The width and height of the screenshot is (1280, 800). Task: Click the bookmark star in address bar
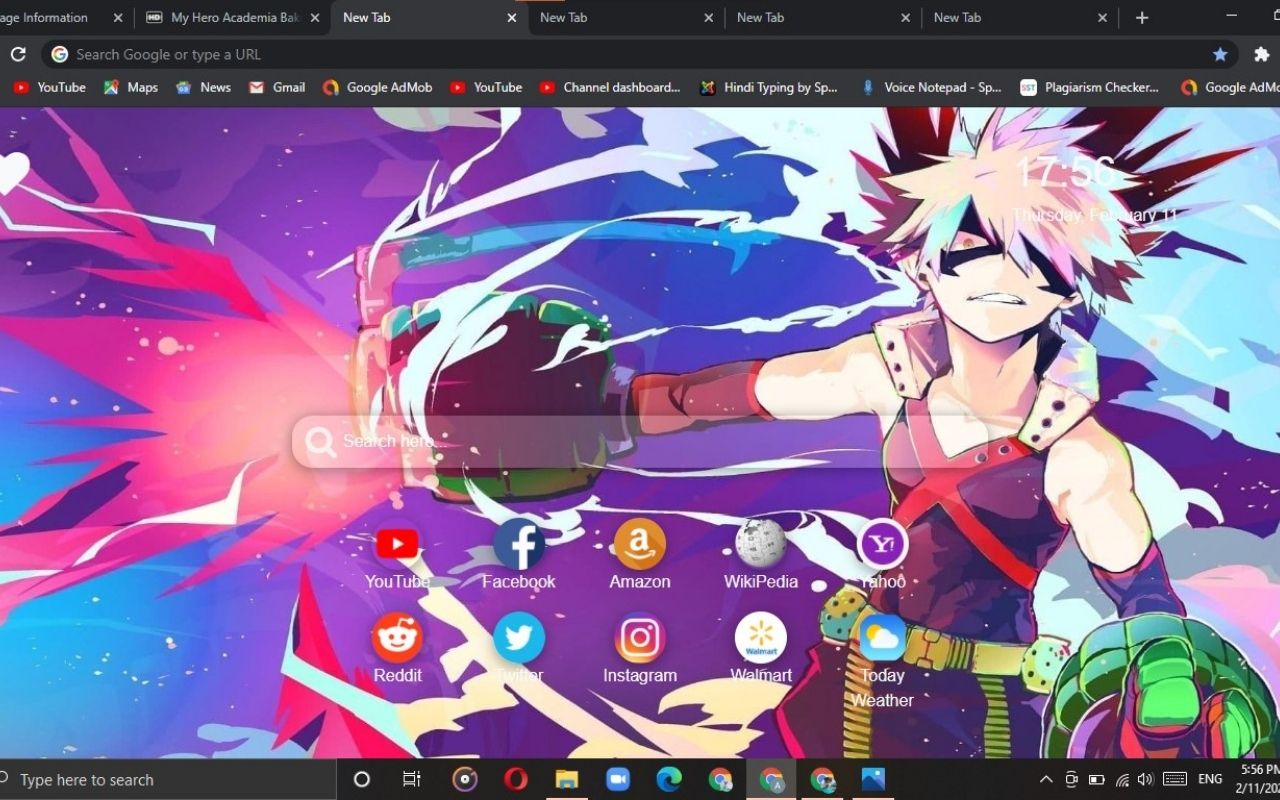pyautogui.click(x=1220, y=54)
